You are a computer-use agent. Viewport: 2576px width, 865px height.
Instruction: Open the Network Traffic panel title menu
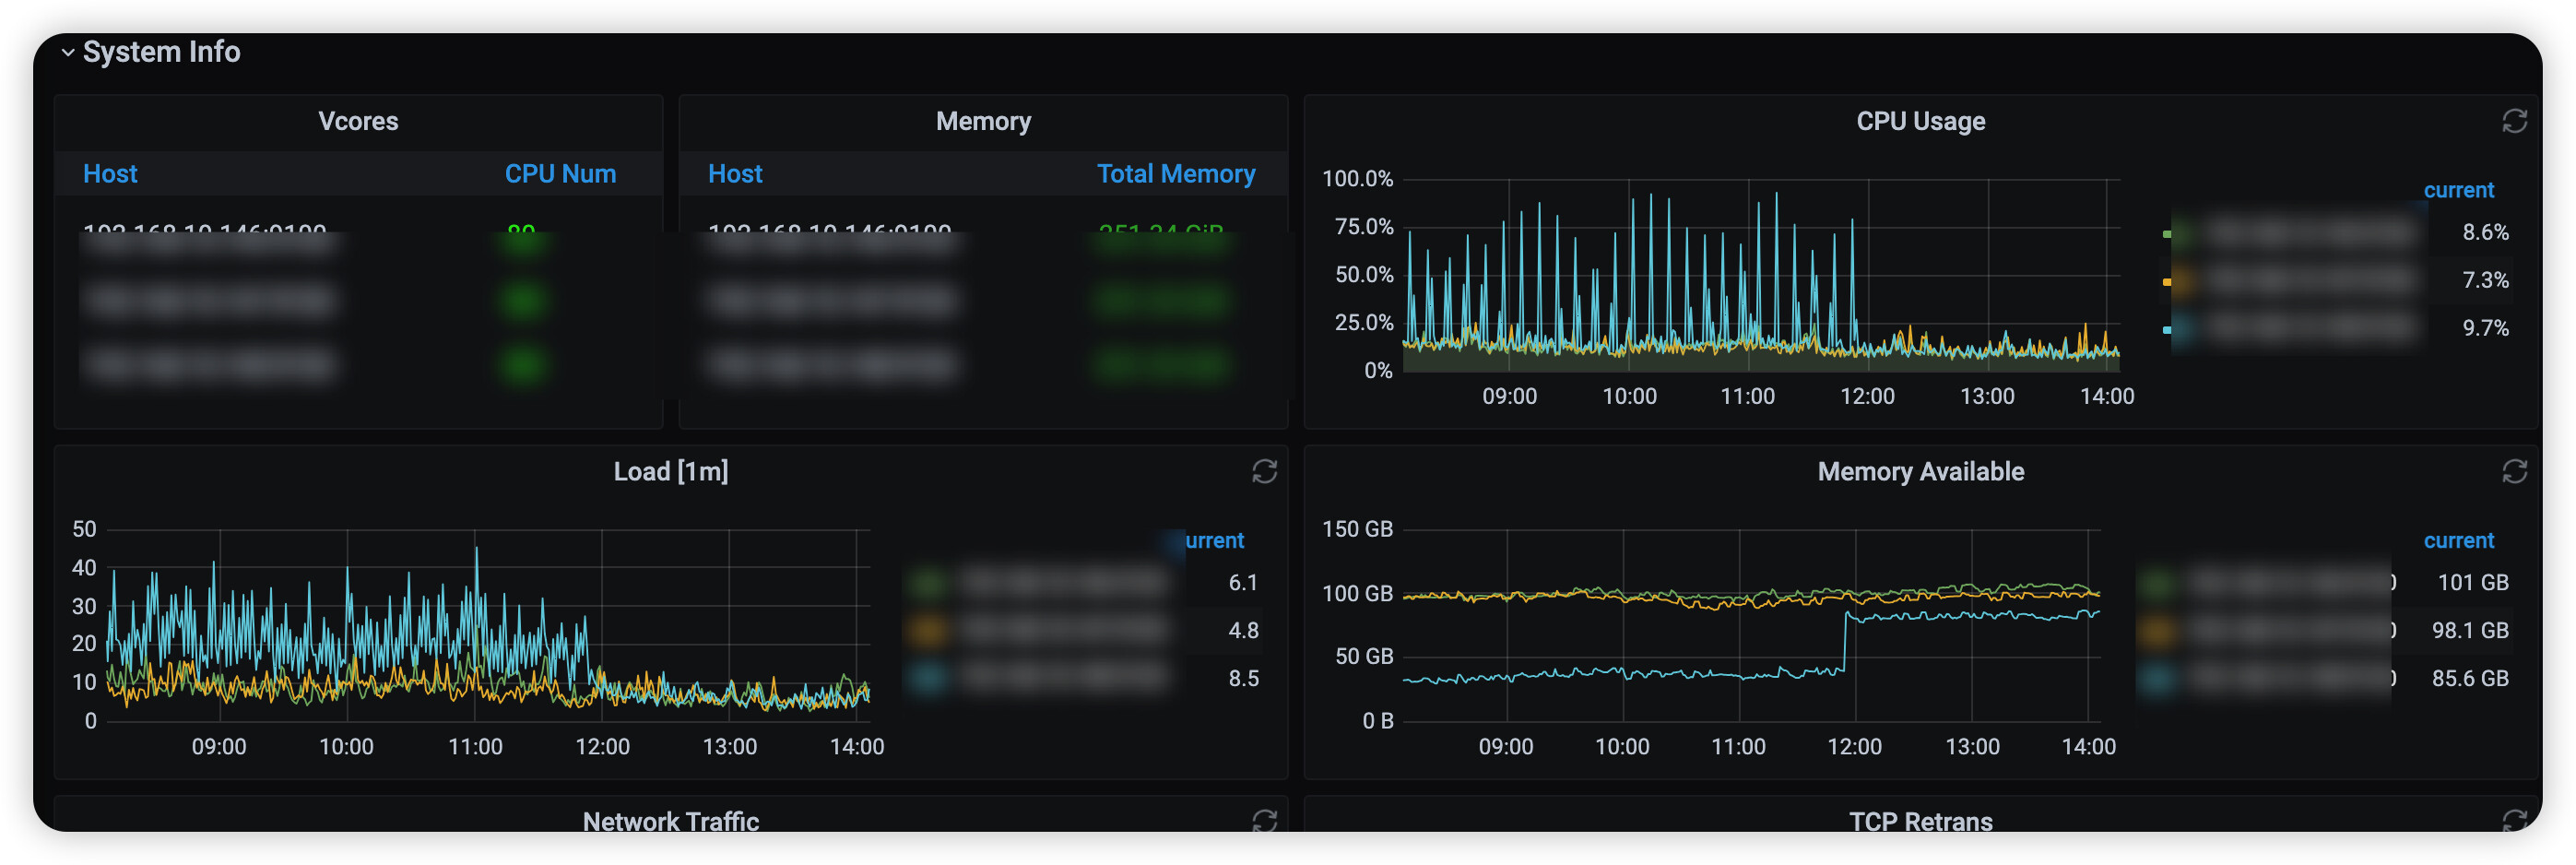click(x=670, y=821)
